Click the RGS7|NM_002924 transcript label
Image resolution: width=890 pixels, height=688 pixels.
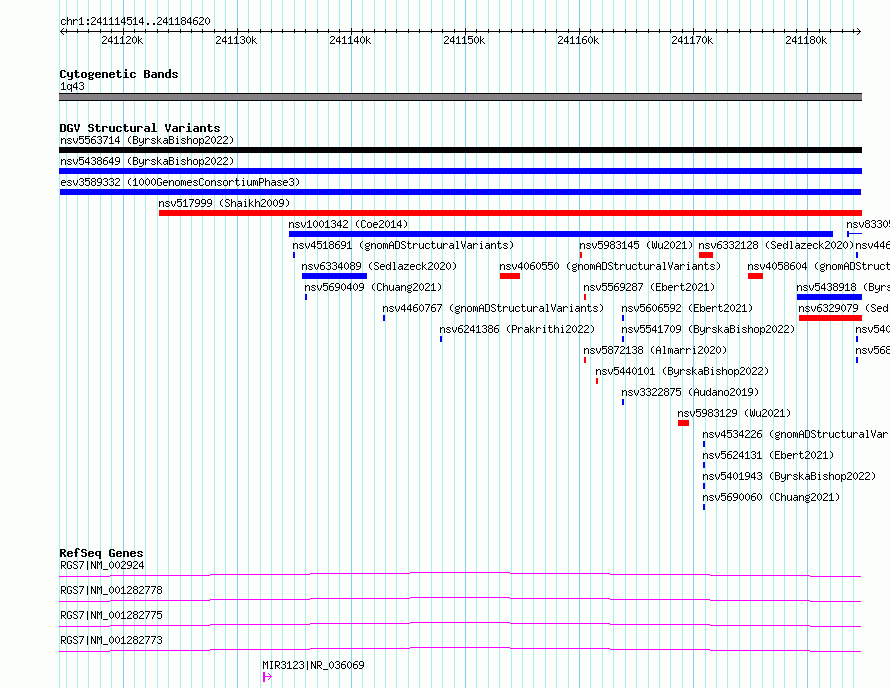102,565
